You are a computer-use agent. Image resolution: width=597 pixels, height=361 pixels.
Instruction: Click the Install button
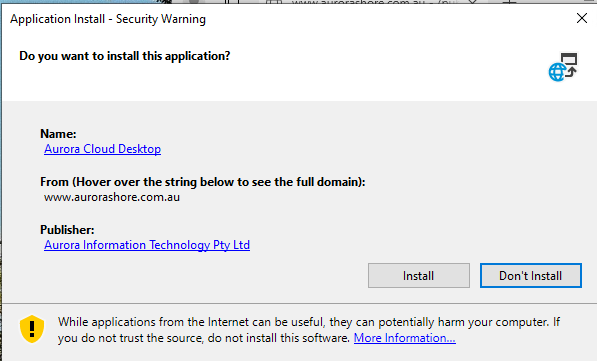click(x=418, y=275)
